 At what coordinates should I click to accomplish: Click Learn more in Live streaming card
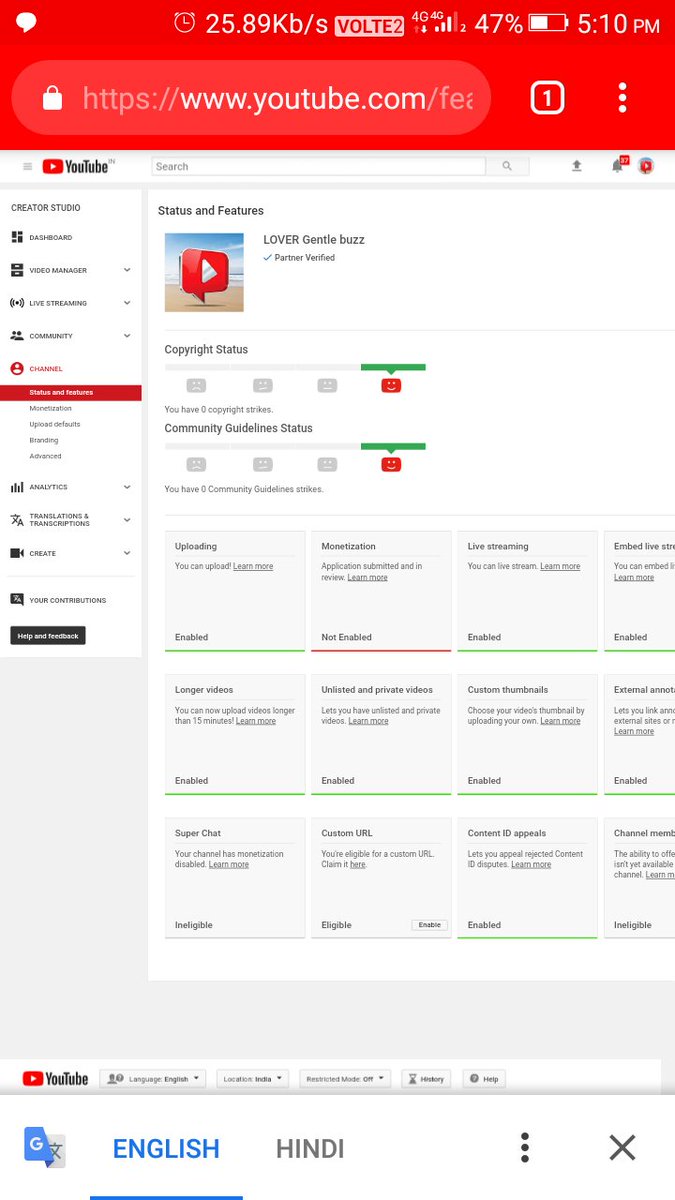tap(560, 566)
